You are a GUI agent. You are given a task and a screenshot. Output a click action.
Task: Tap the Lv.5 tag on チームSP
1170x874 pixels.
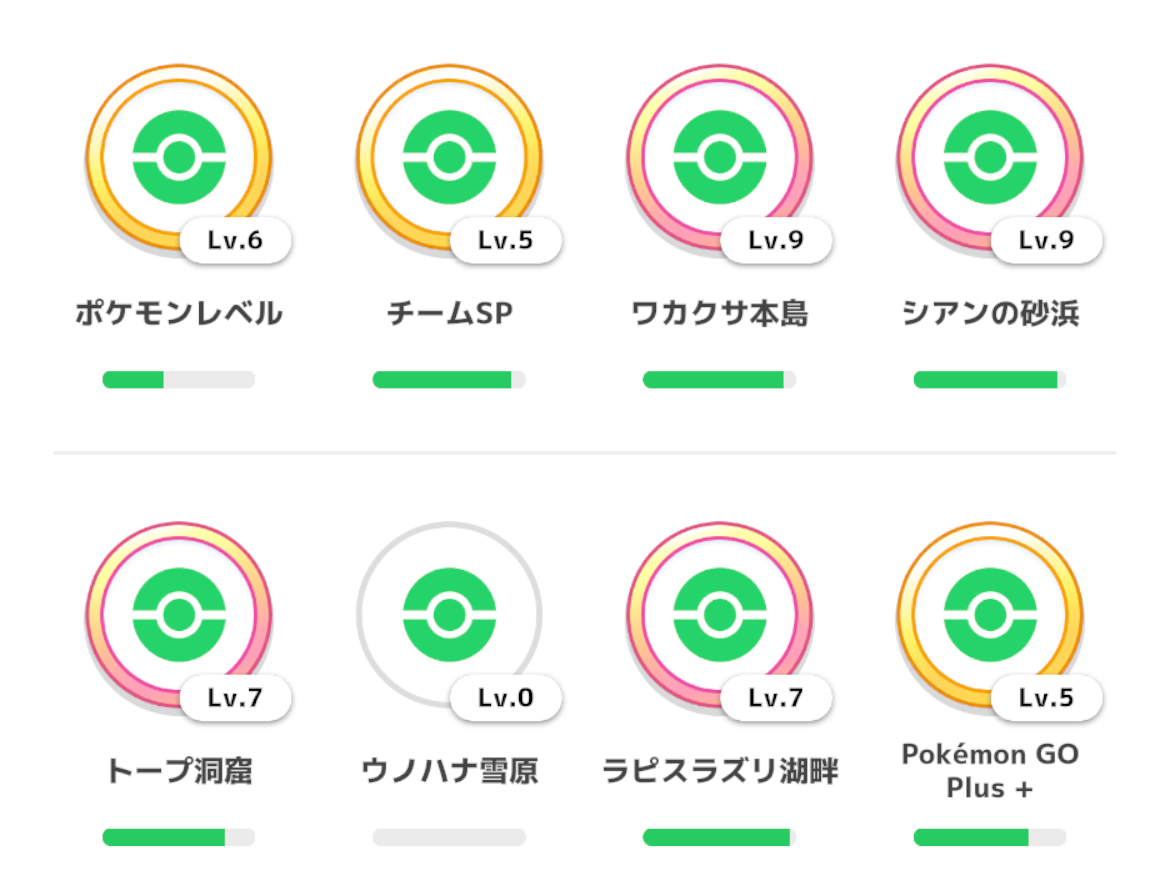coord(506,240)
